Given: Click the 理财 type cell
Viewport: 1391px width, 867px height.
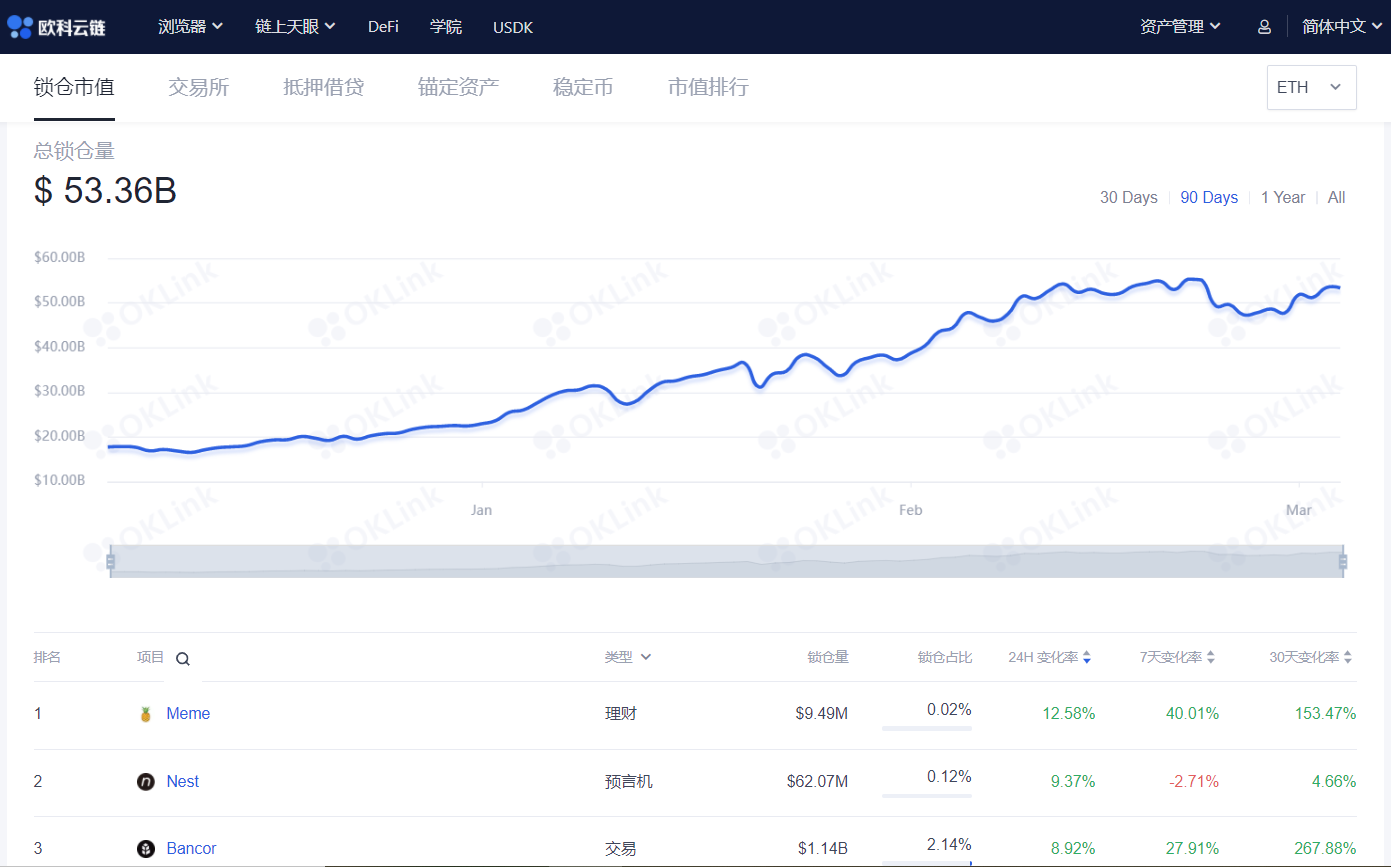Looking at the screenshot, I should pyautogui.click(x=621, y=714).
